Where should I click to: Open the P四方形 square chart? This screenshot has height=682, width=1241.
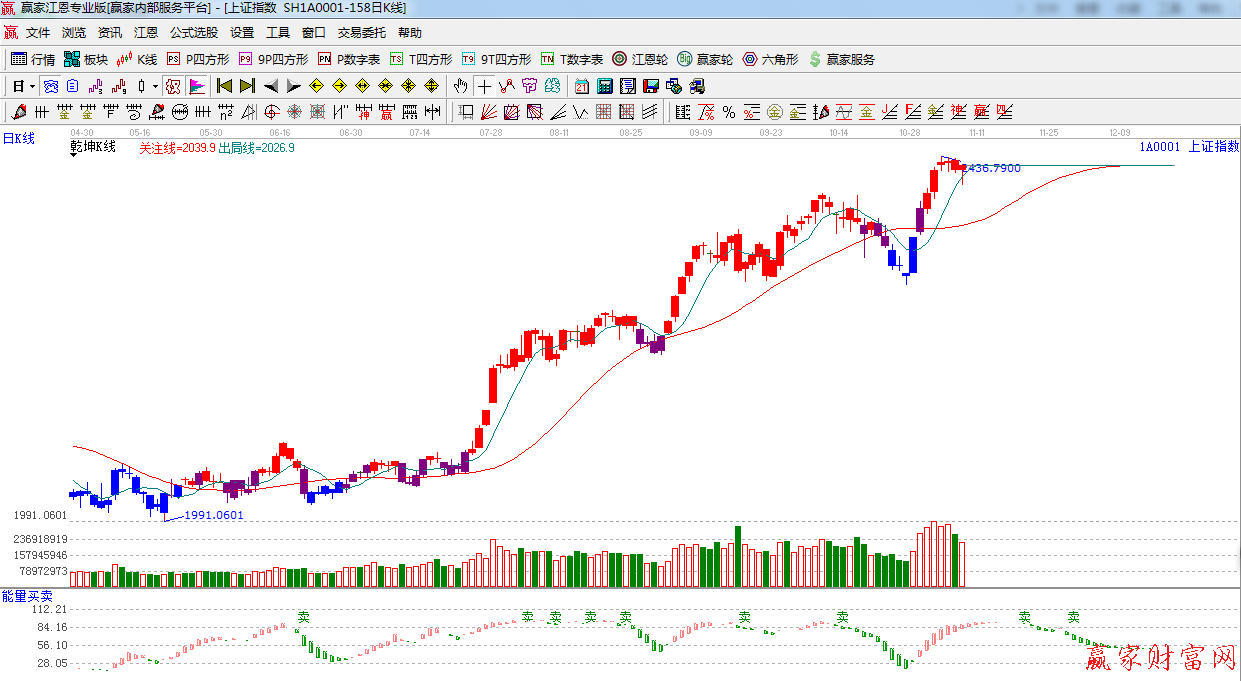pyautogui.click(x=198, y=60)
